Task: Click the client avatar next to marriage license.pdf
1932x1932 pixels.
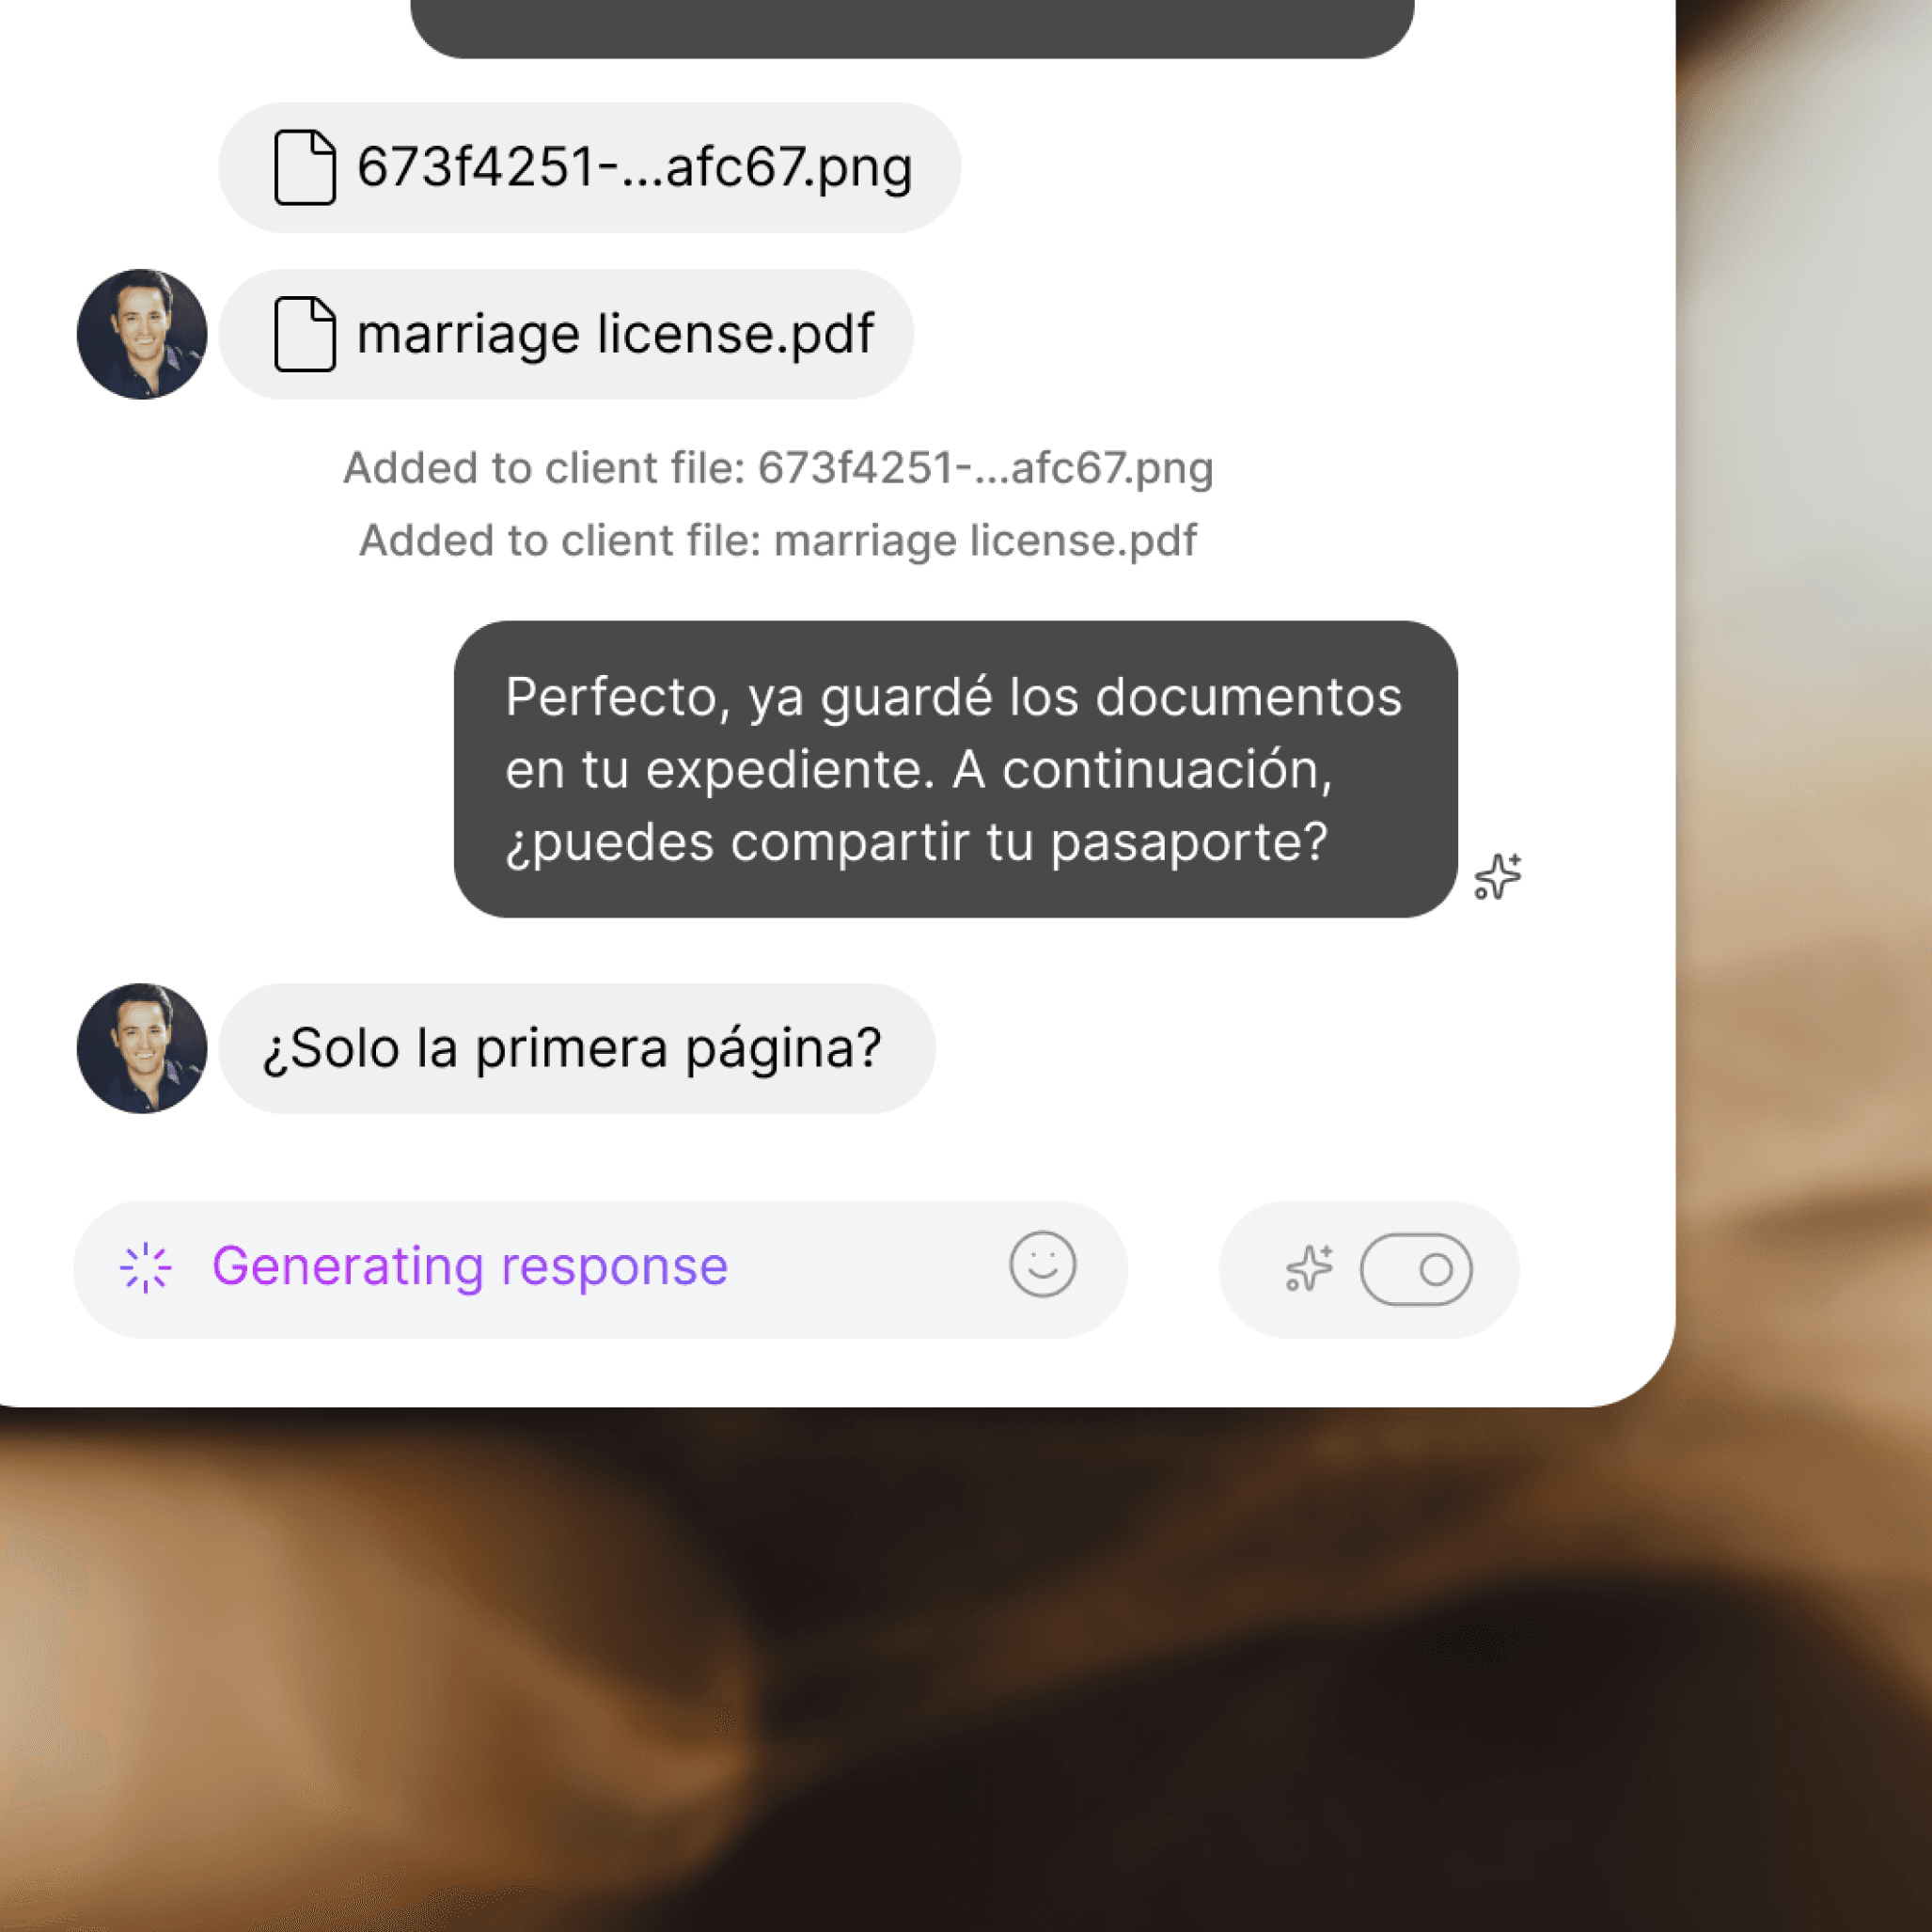Action: pos(142,334)
